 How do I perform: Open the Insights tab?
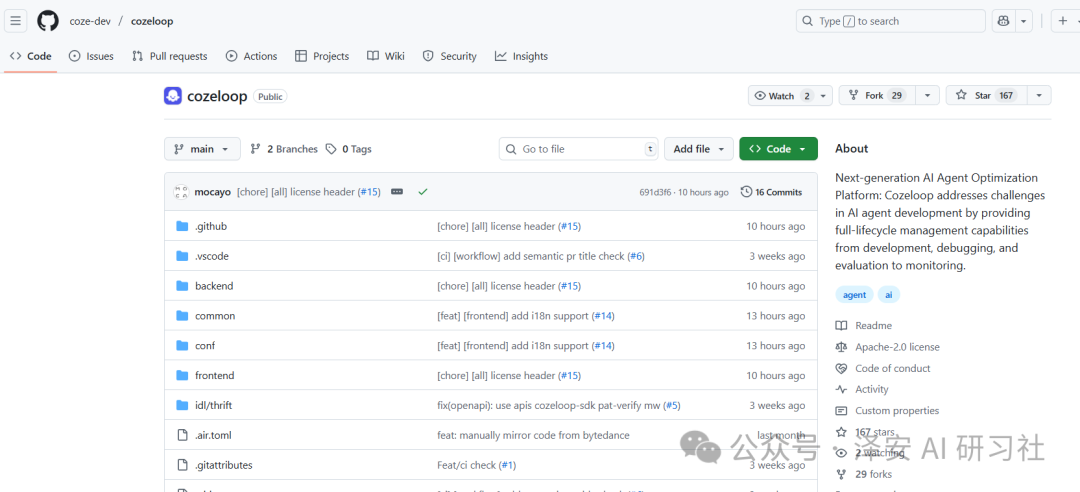(x=521, y=57)
